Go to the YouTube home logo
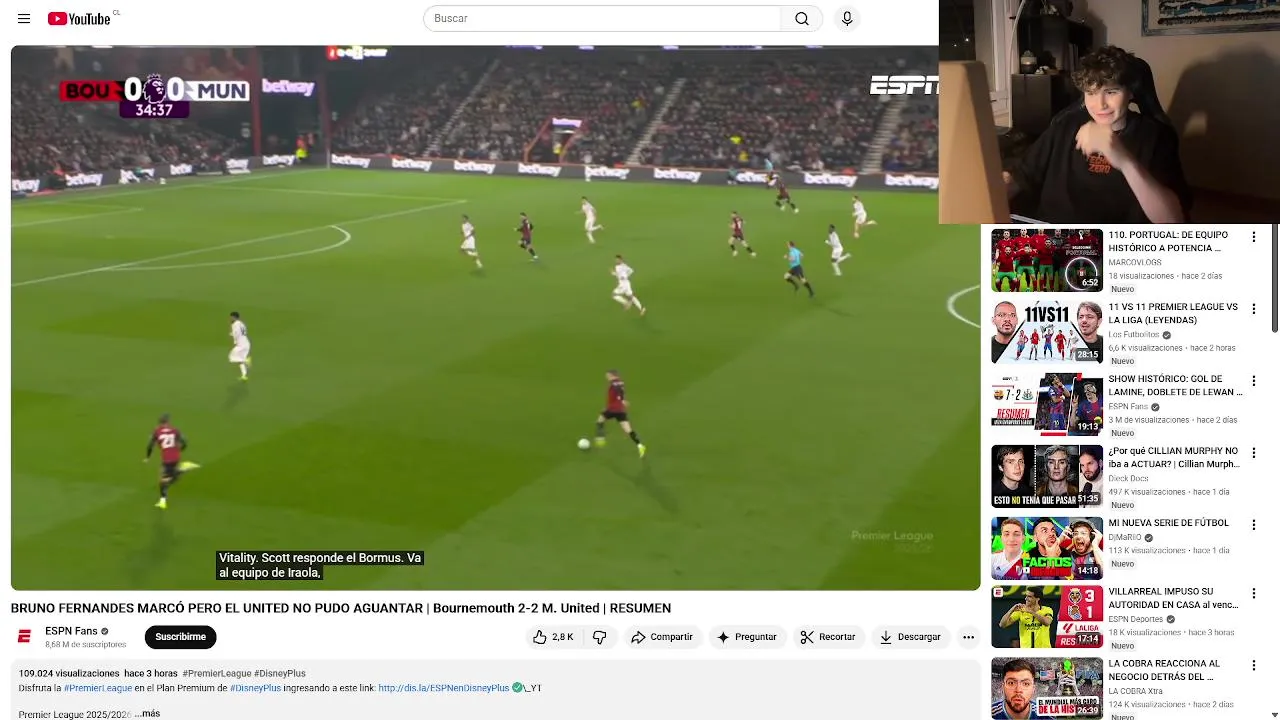 pyautogui.click(x=79, y=18)
